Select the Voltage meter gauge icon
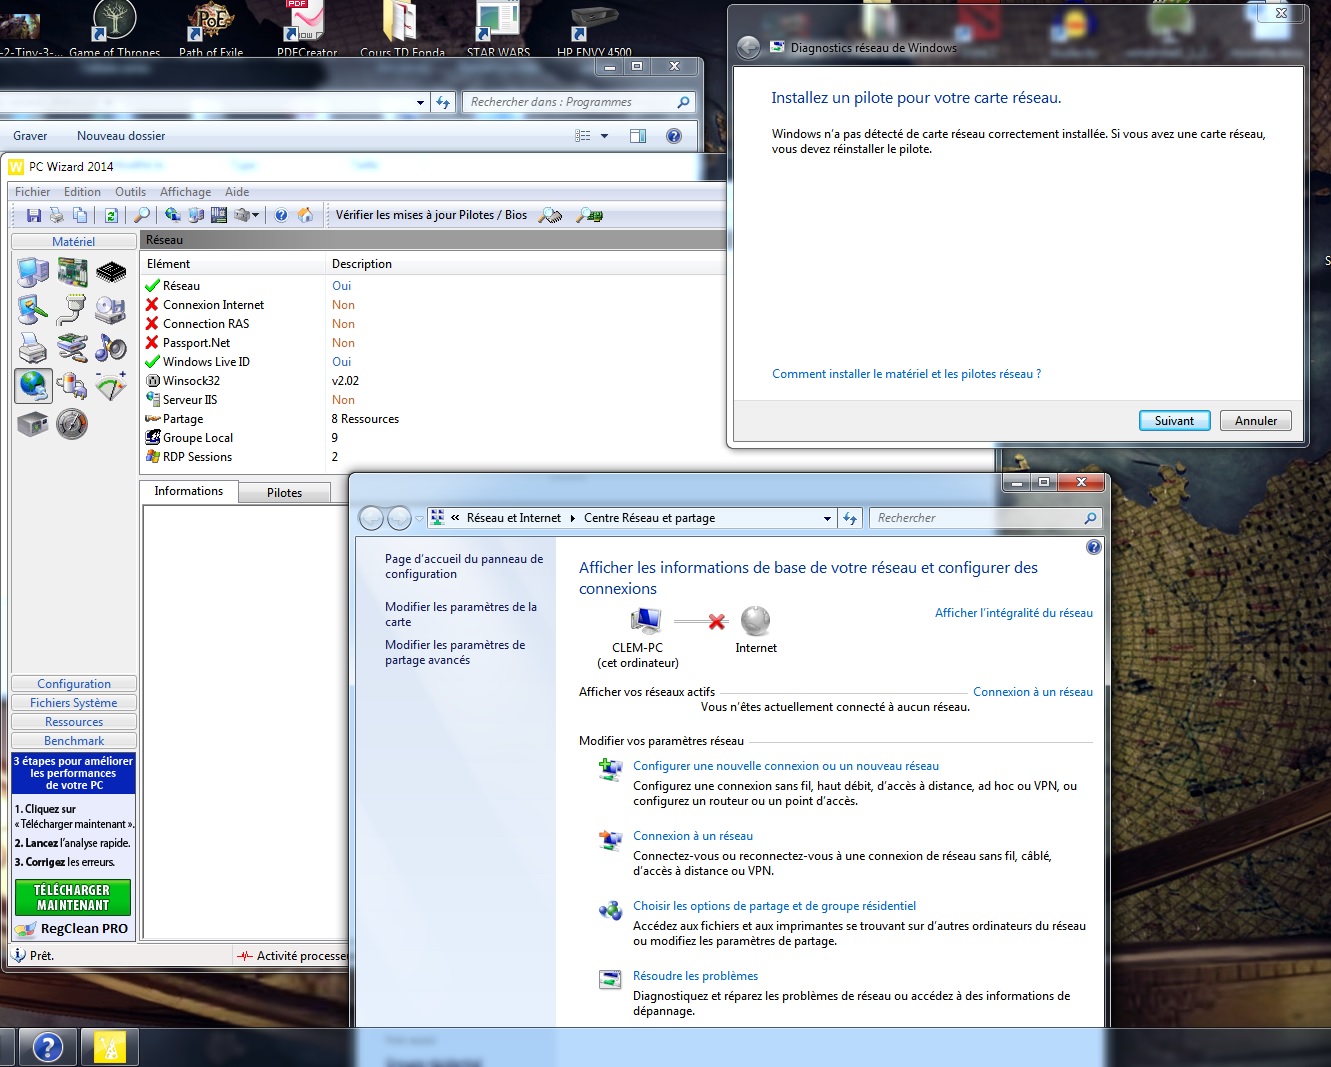This screenshot has height=1067, width=1331. pyautogui.click(x=111, y=386)
